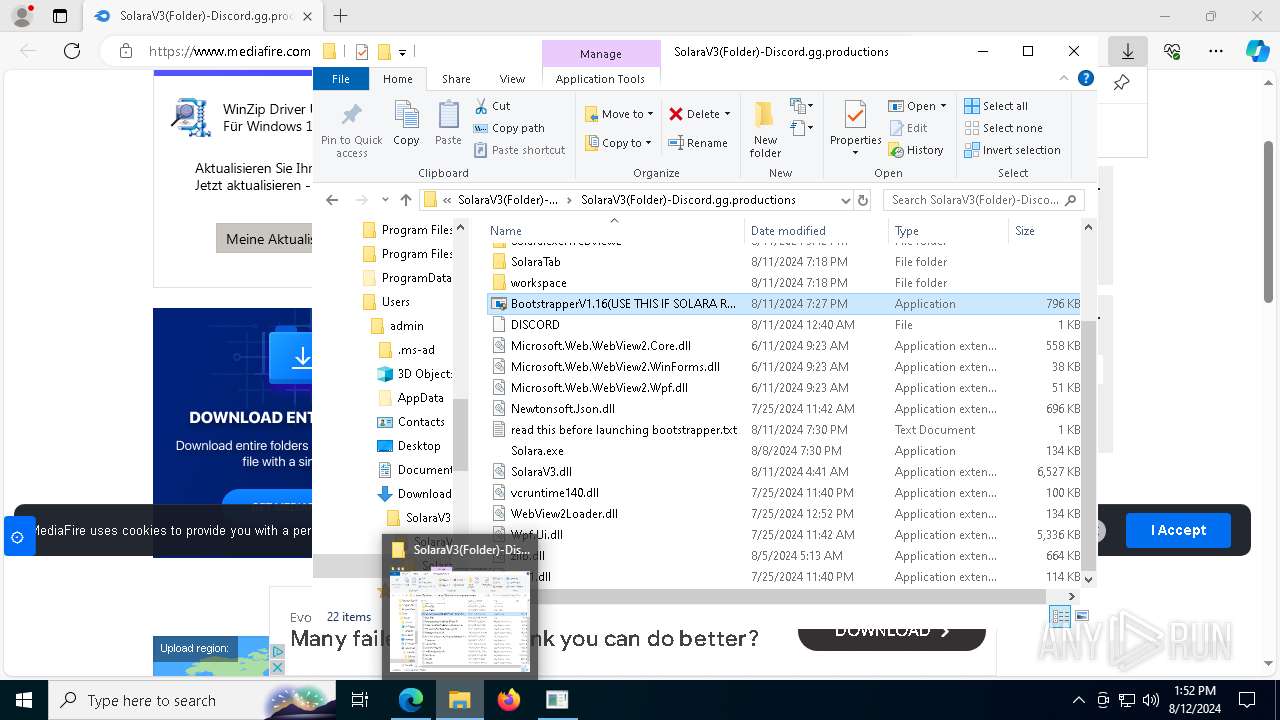Select the Users folder in tree
The width and height of the screenshot is (1280, 720).
click(x=385, y=302)
